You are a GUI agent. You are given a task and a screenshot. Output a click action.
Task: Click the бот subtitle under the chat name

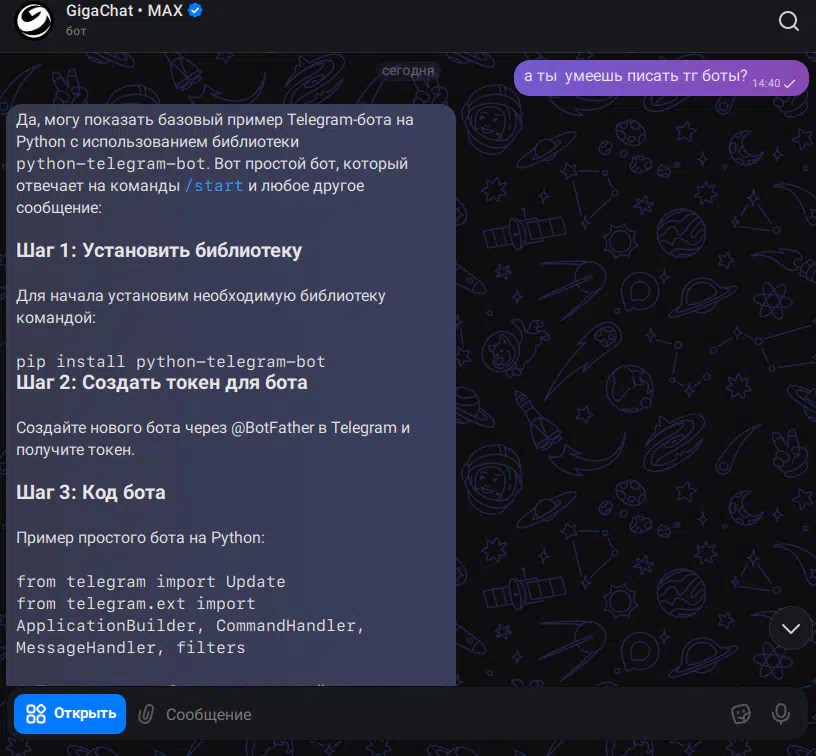coord(76,31)
